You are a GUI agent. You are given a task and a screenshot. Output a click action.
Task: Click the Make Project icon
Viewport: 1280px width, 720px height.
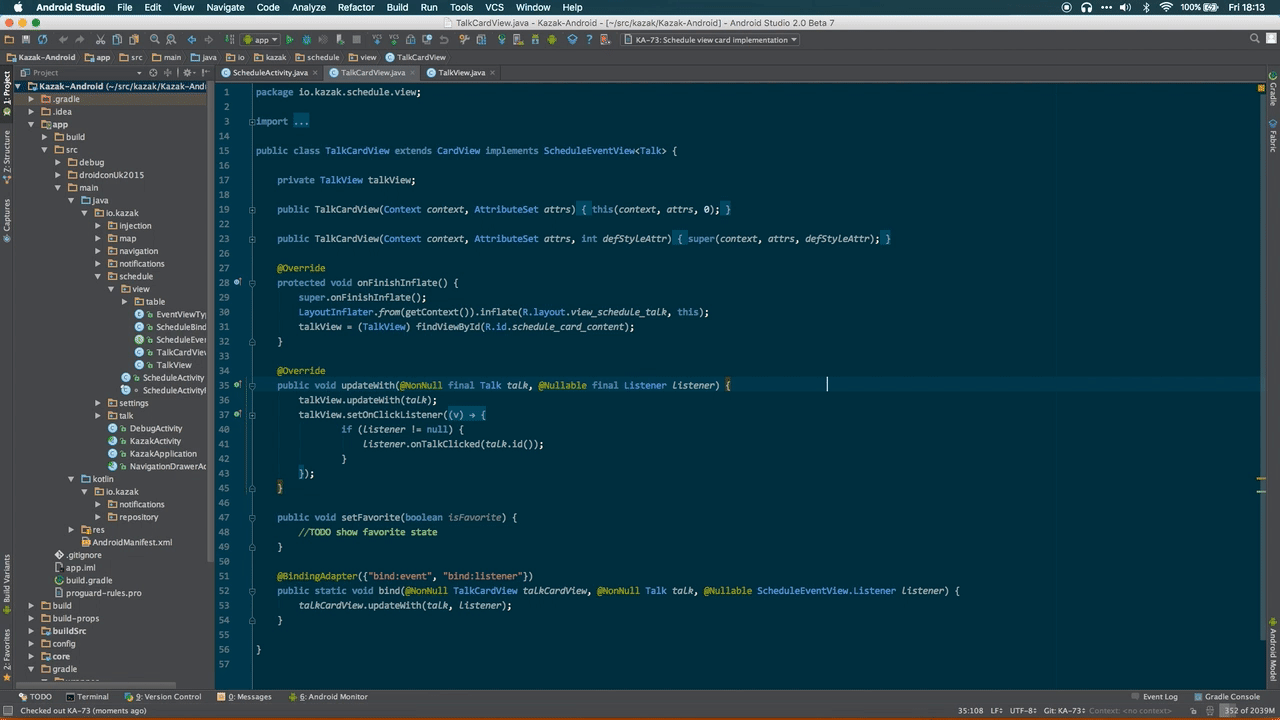click(x=230, y=40)
